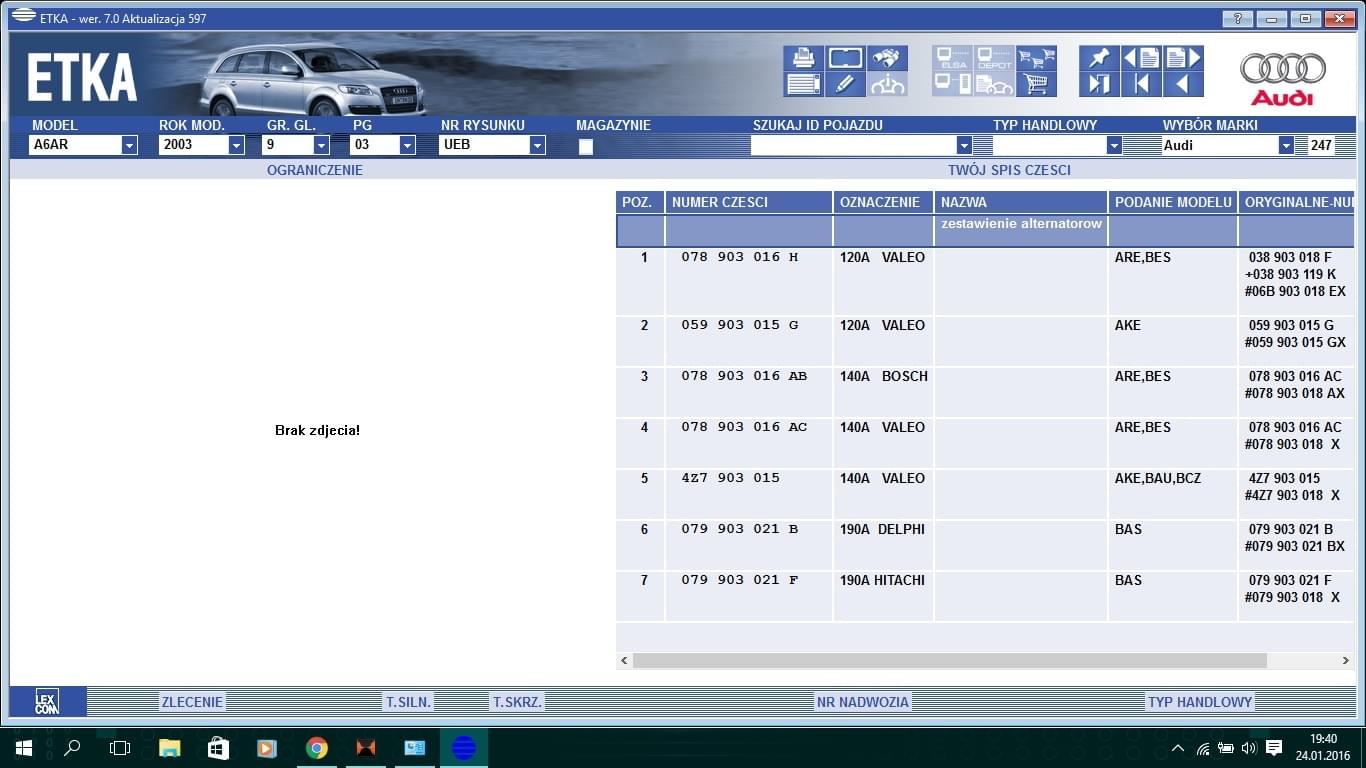Open the PG dropdown showing 03
The width and height of the screenshot is (1366, 768).
(x=407, y=145)
